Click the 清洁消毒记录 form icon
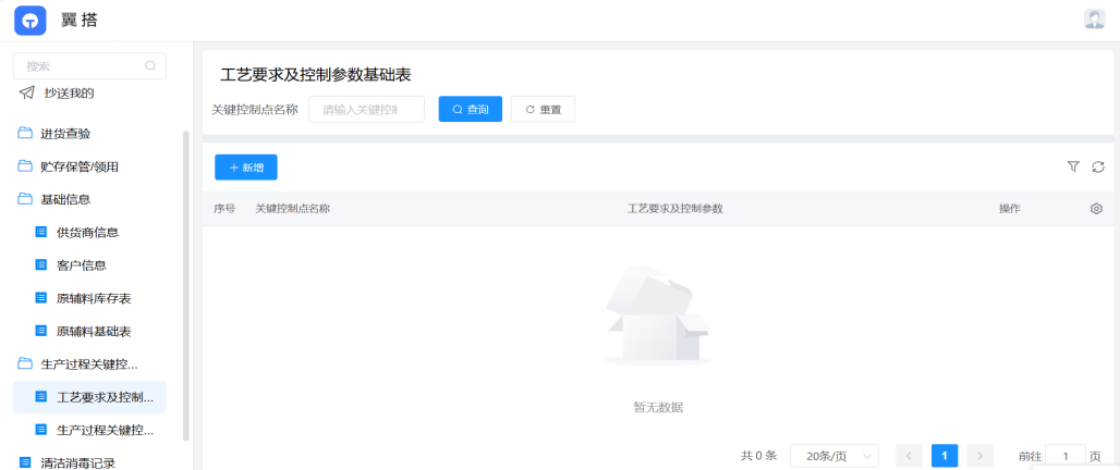The width and height of the screenshot is (1120, 470). pyautogui.click(x=25, y=463)
